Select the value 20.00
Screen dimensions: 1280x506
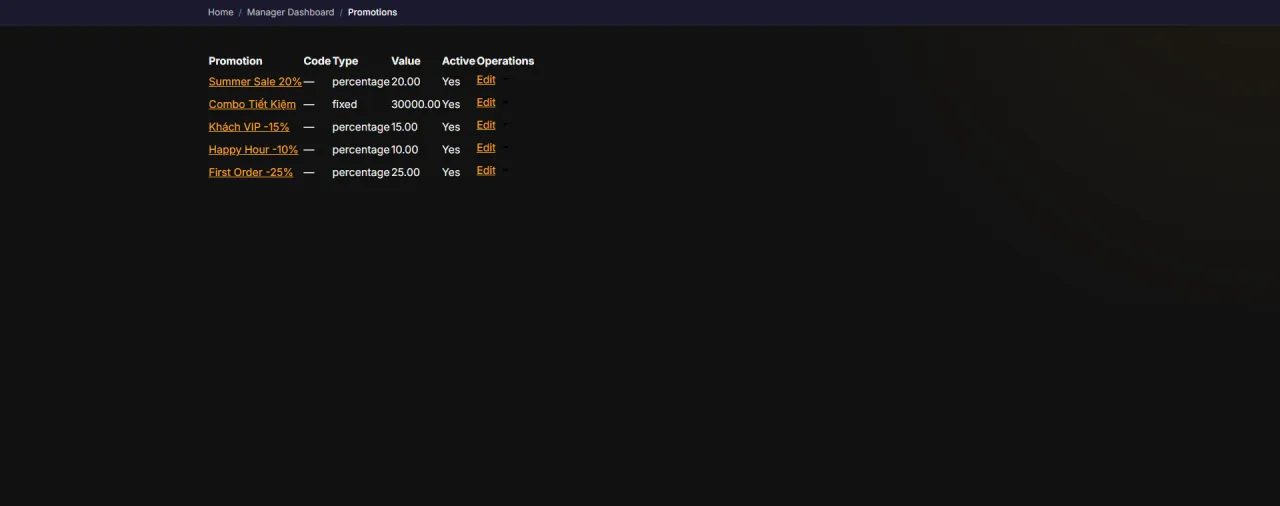406,82
